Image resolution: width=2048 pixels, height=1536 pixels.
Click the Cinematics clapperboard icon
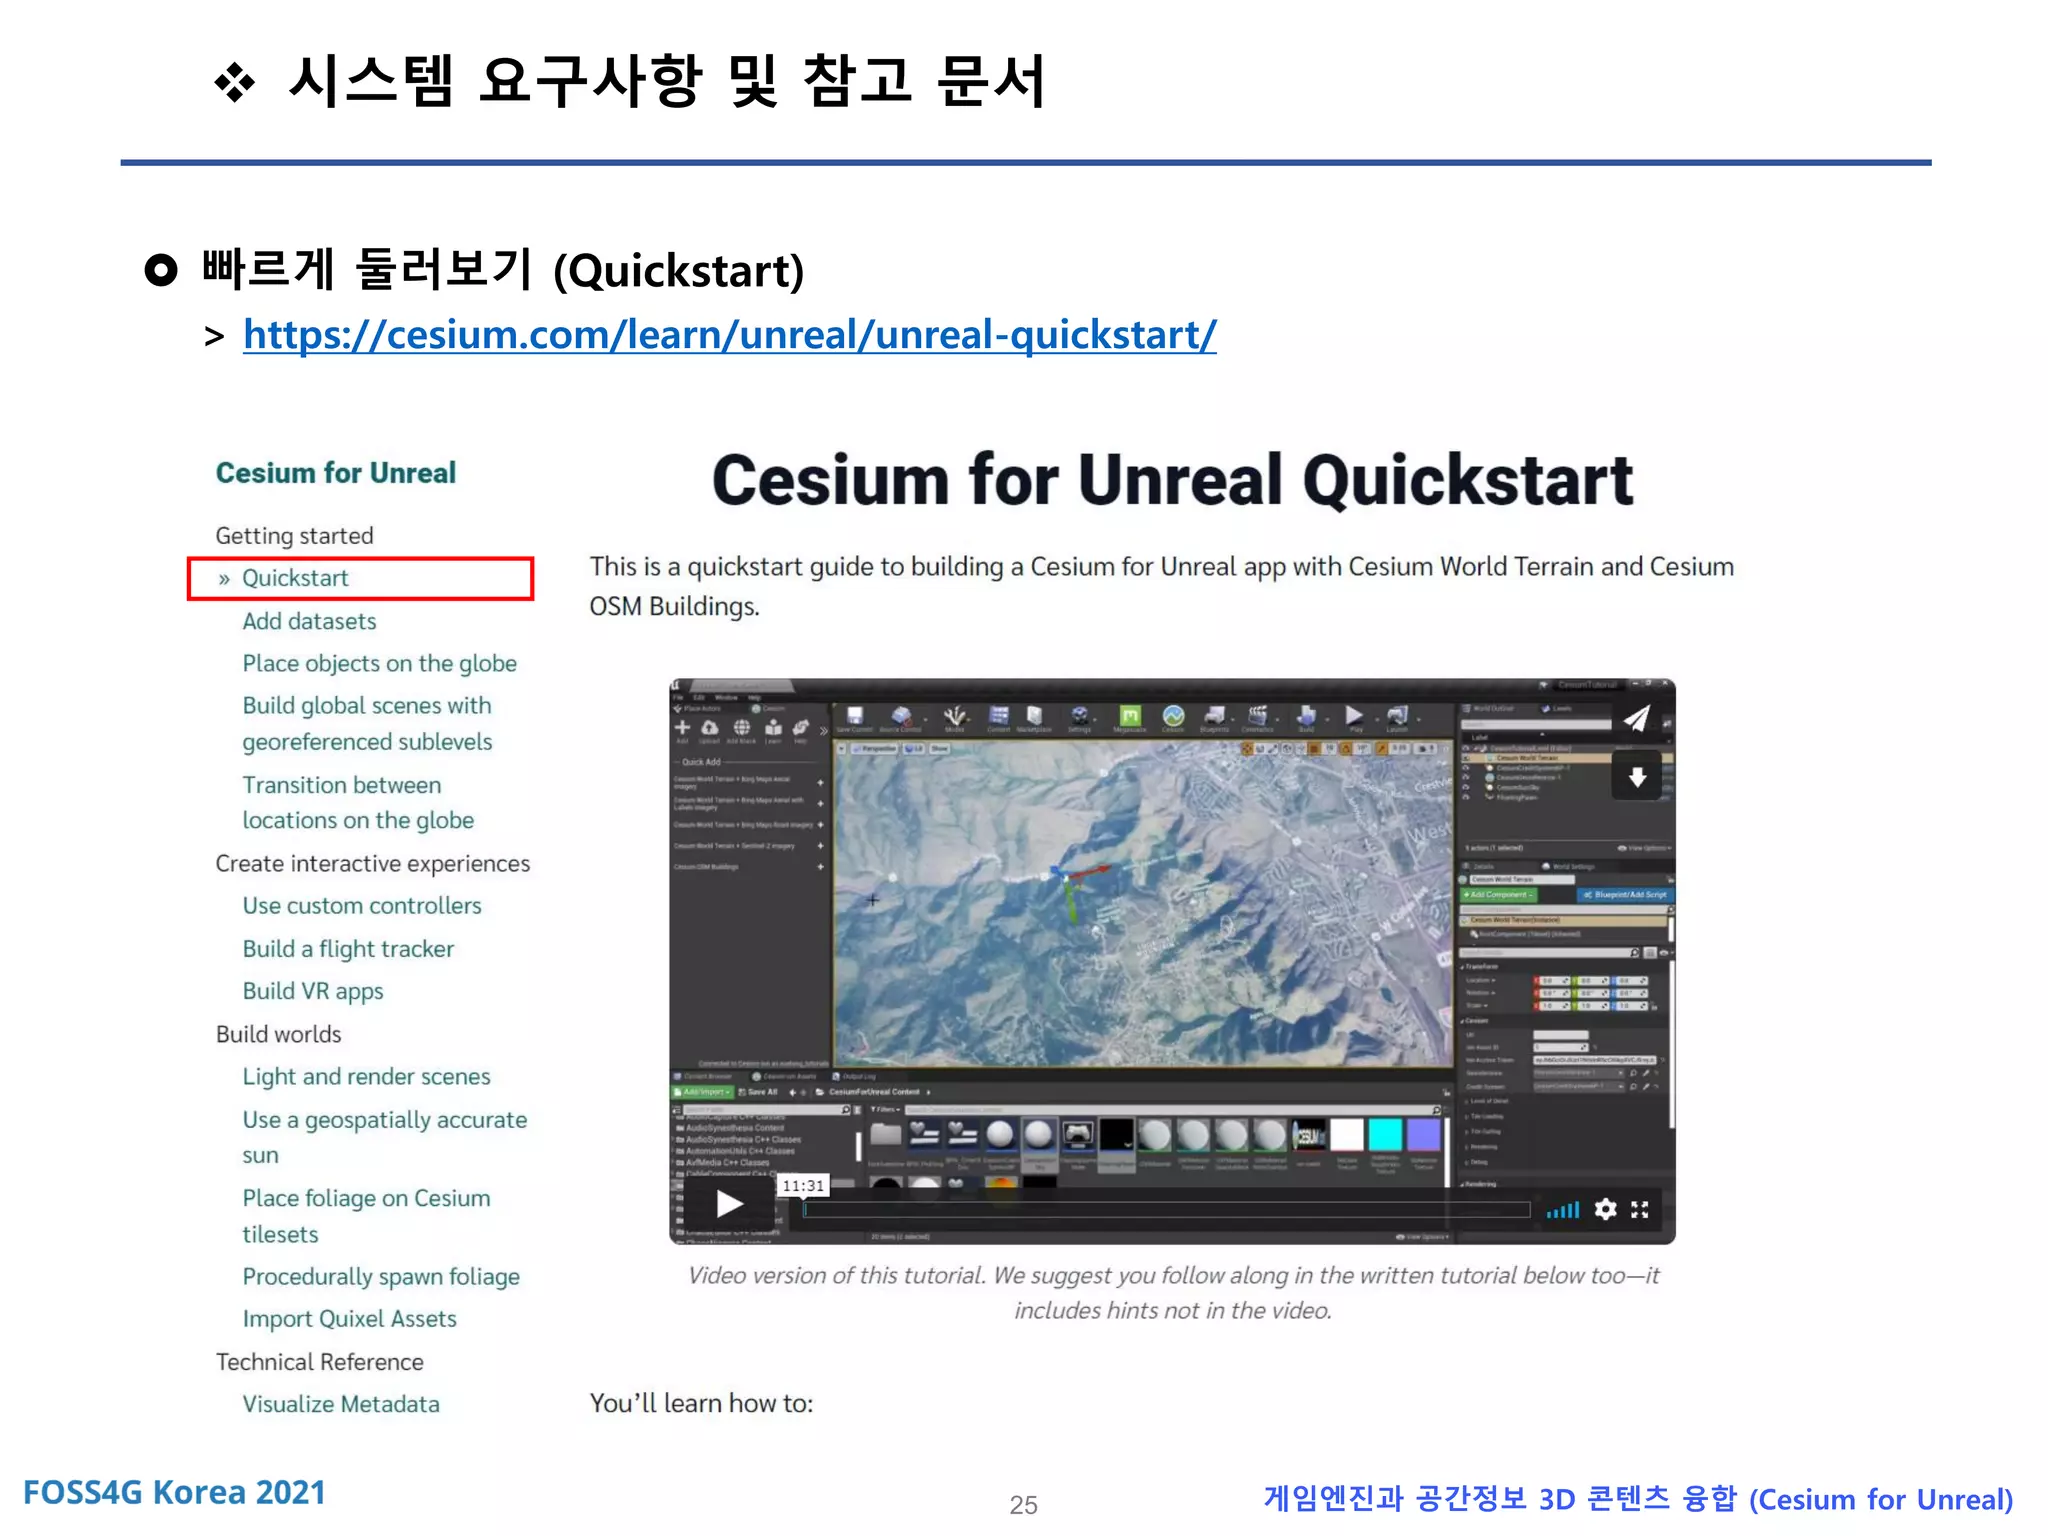pos(1258,717)
